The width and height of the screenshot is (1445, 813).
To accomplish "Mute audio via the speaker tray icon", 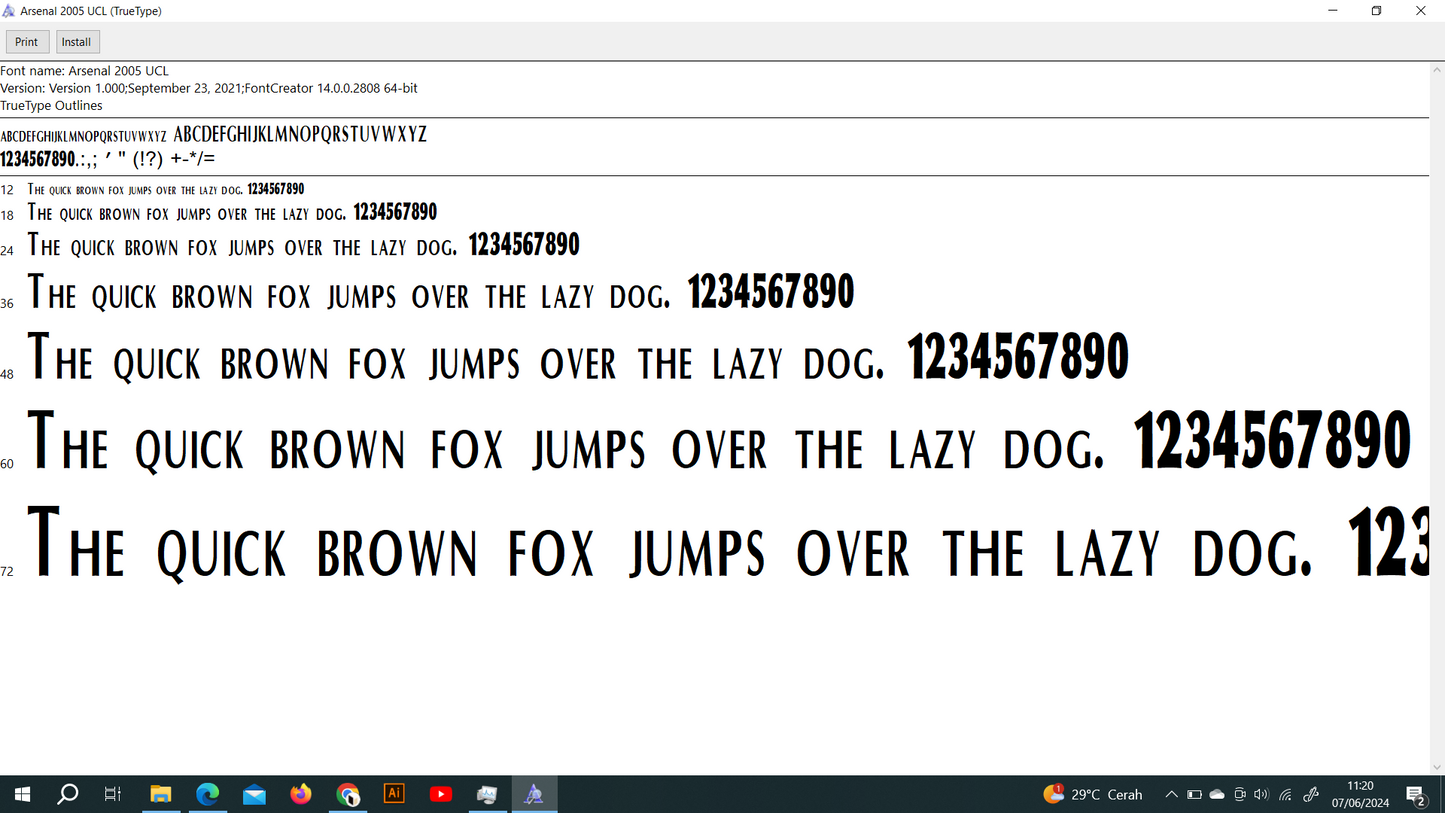I will (x=1261, y=793).
